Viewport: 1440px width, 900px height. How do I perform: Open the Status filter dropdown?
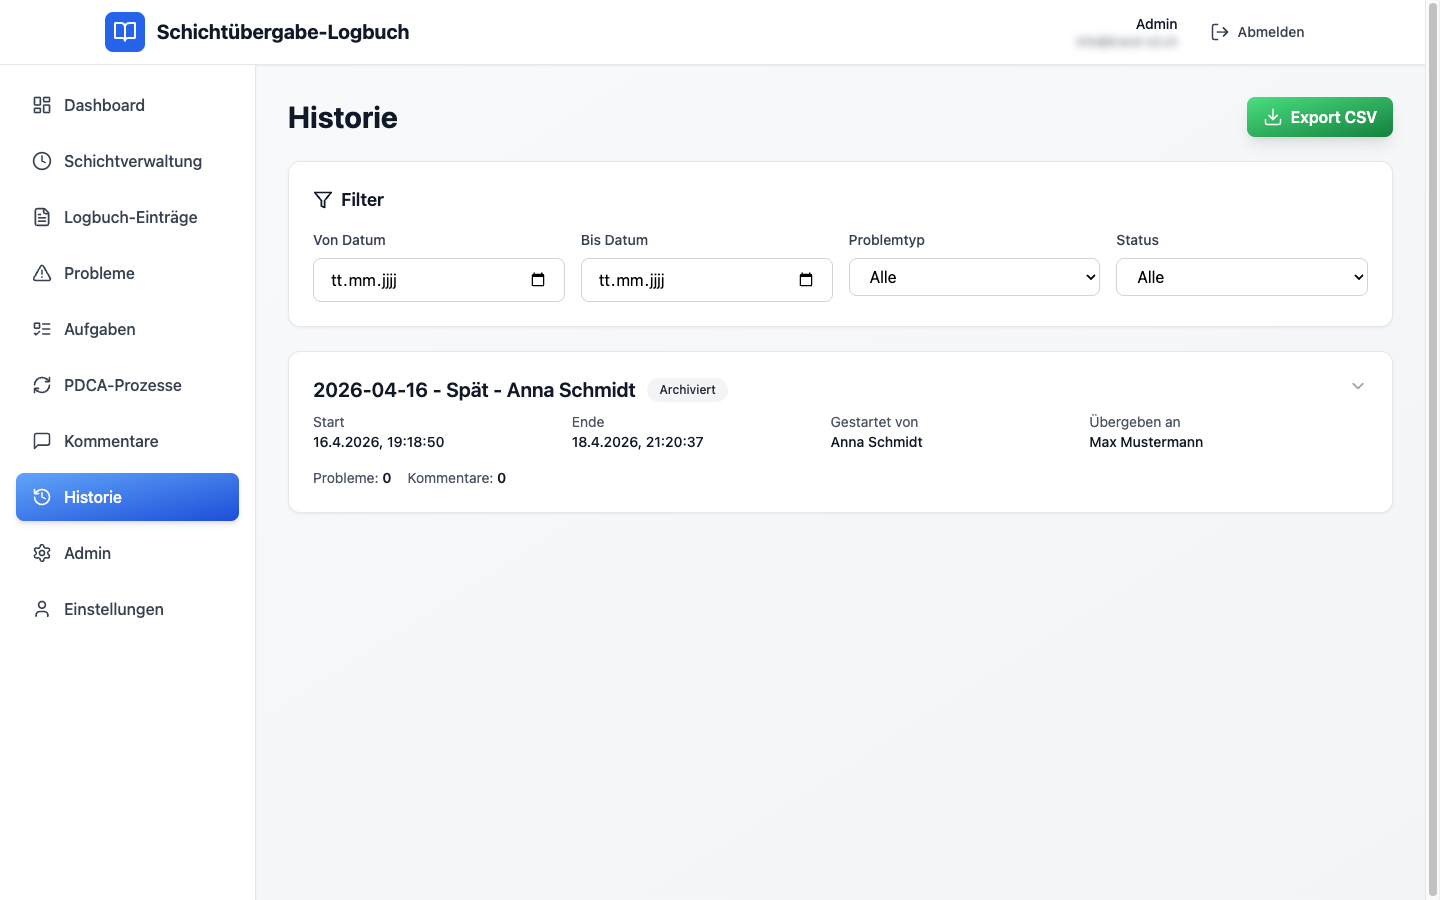tap(1241, 277)
